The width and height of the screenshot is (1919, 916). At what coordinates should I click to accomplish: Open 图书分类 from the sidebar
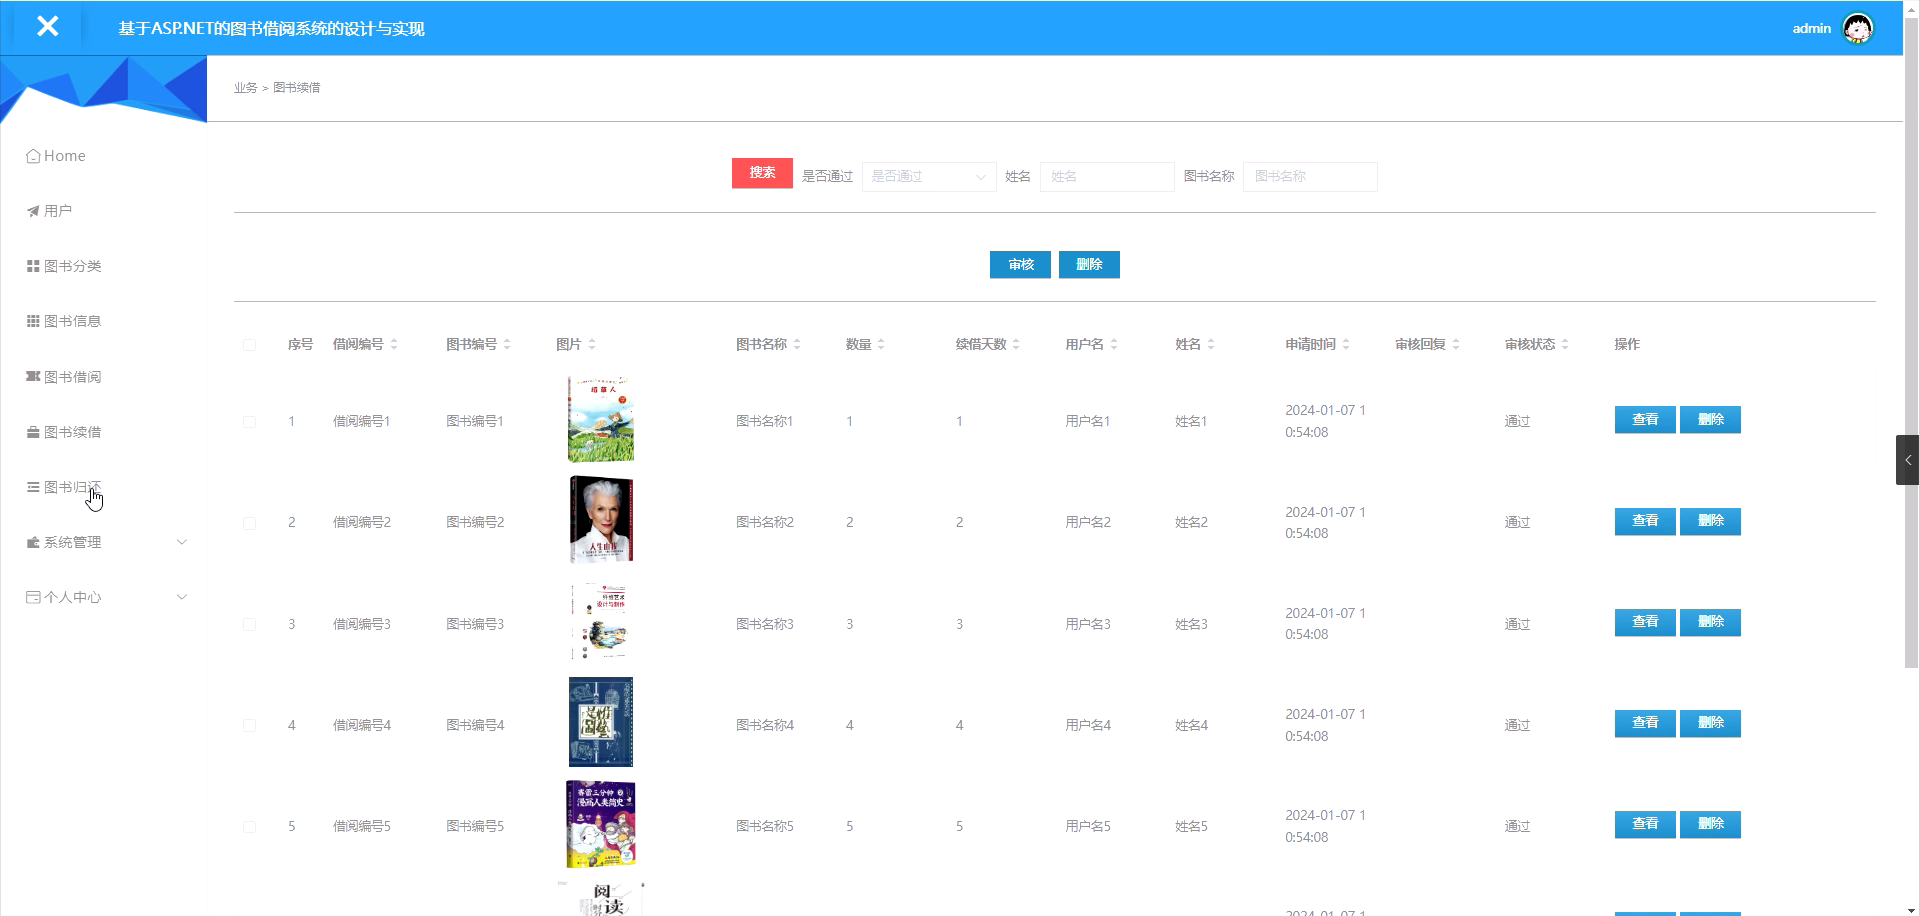tap(70, 265)
